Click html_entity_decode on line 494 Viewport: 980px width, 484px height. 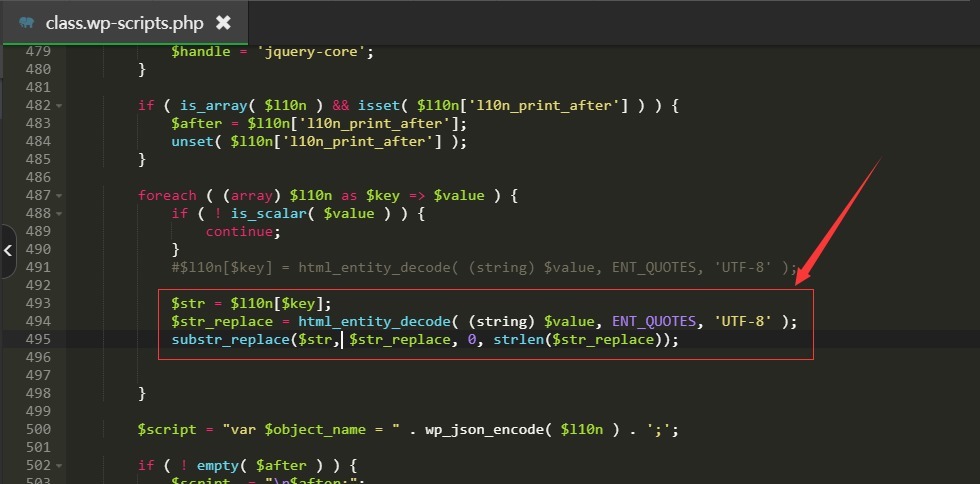(374, 321)
